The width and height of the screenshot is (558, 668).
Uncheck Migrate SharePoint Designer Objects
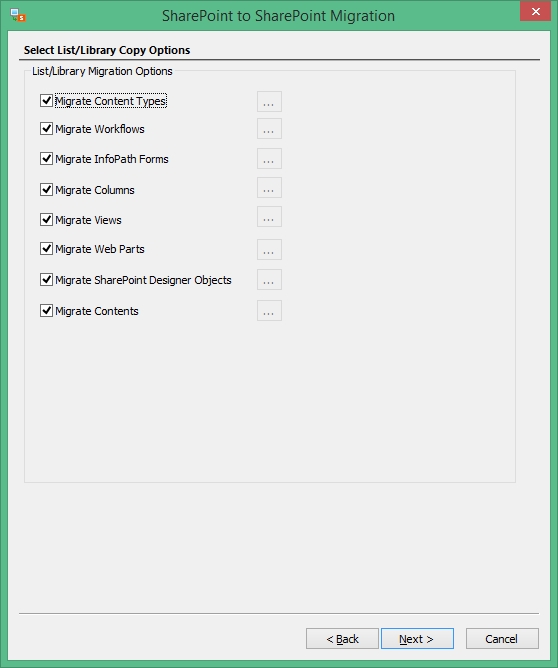[x=46, y=280]
